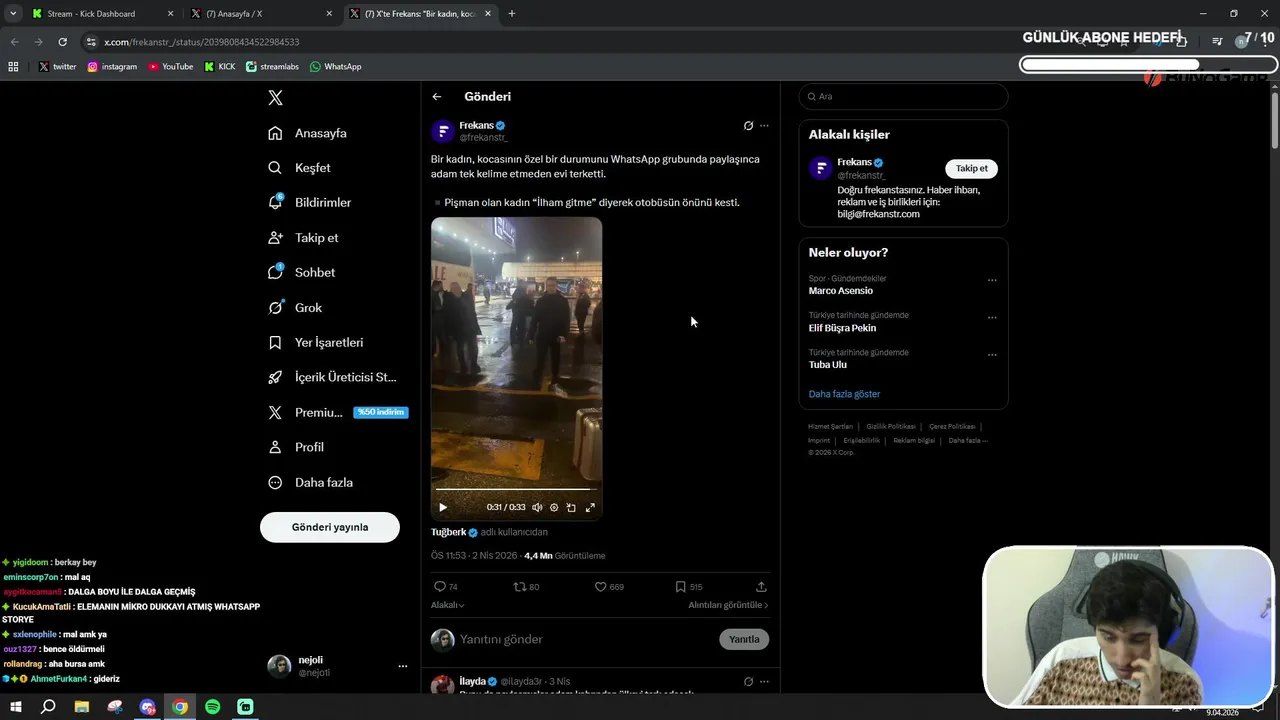
Task: Click the X logo in sidebar
Action: point(275,97)
